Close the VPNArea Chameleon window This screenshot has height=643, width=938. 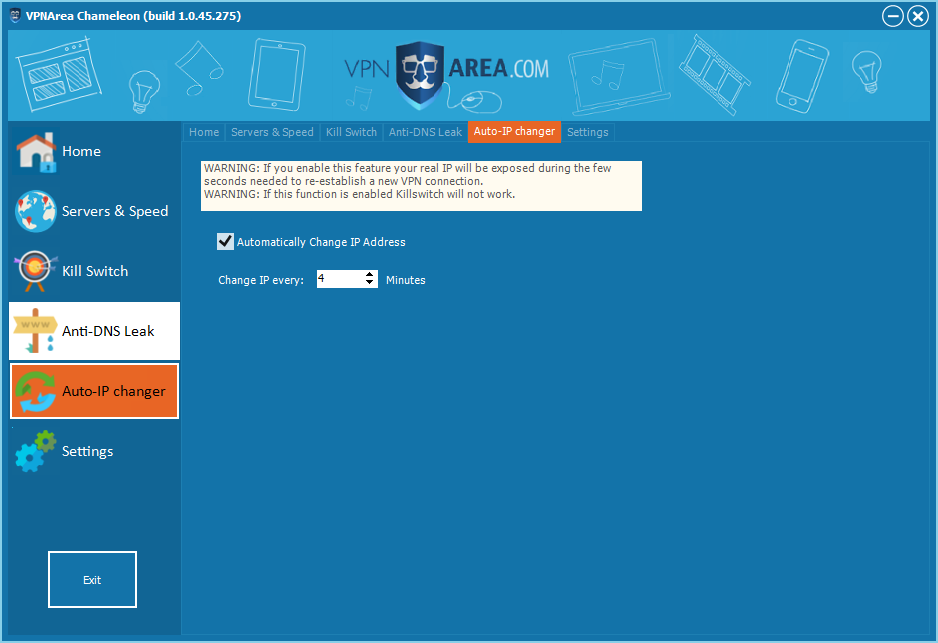point(918,16)
